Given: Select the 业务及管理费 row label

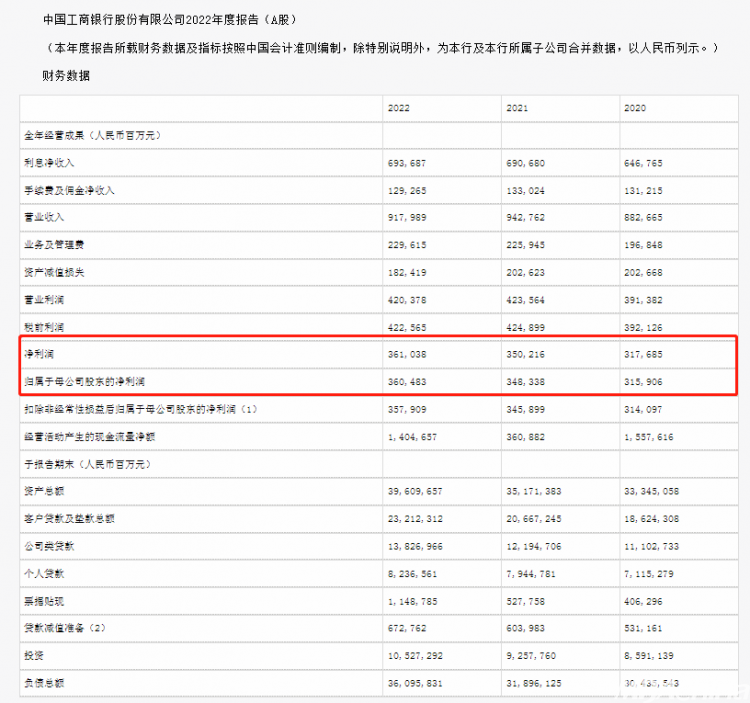Looking at the screenshot, I should (54, 245).
